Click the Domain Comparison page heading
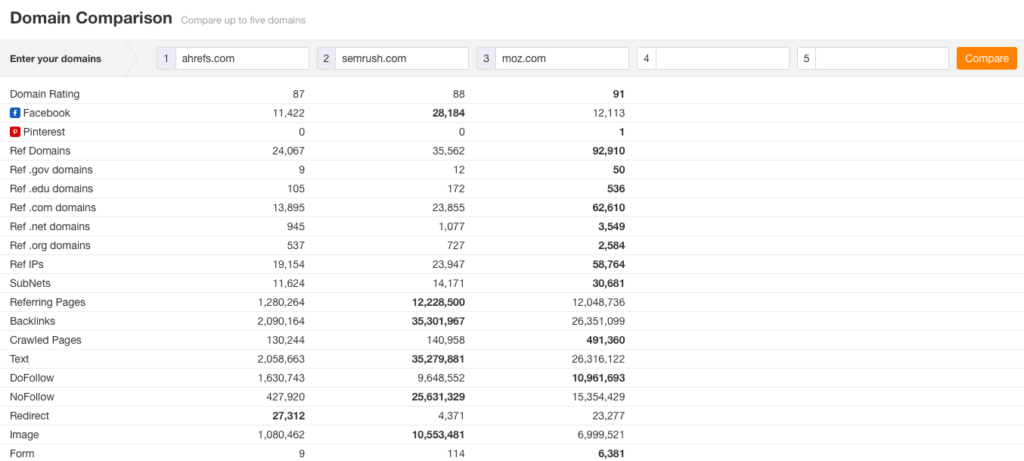This screenshot has height=461, width=1024. 91,18
